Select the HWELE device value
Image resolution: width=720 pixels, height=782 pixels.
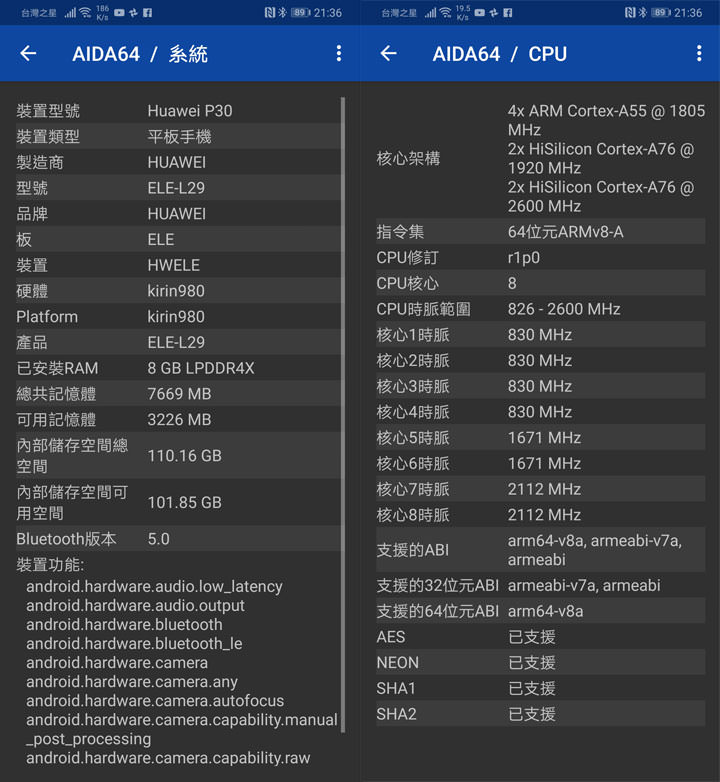pyautogui.click(x=174, y=265)
